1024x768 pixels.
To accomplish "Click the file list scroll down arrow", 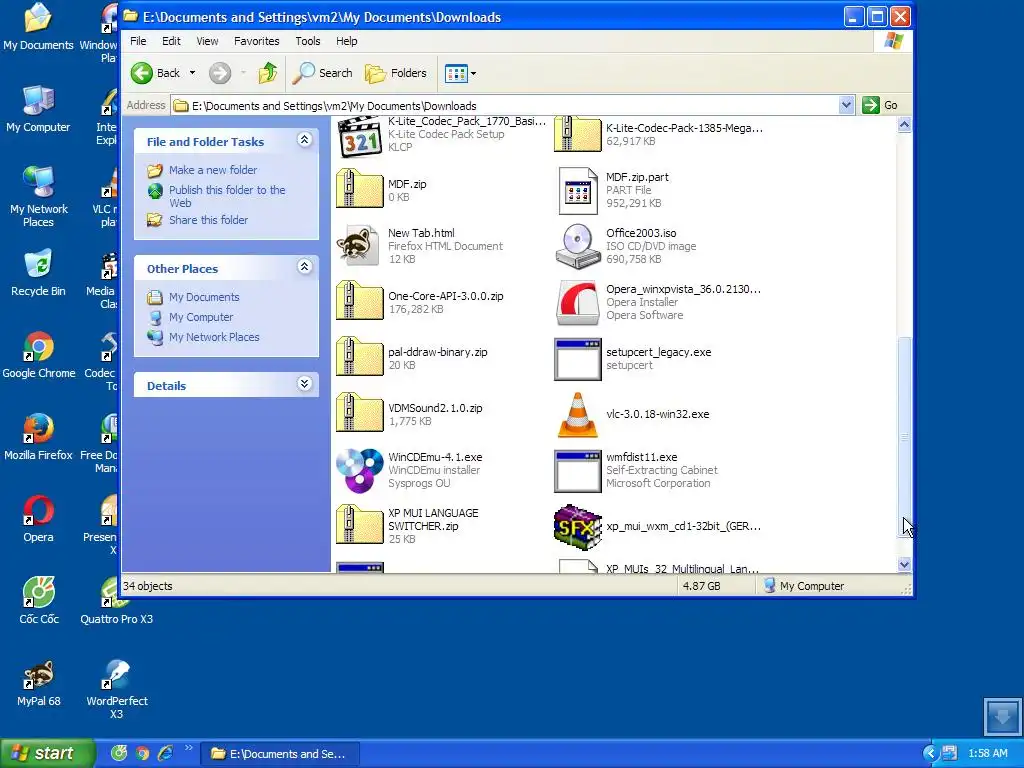I will 904,565.
